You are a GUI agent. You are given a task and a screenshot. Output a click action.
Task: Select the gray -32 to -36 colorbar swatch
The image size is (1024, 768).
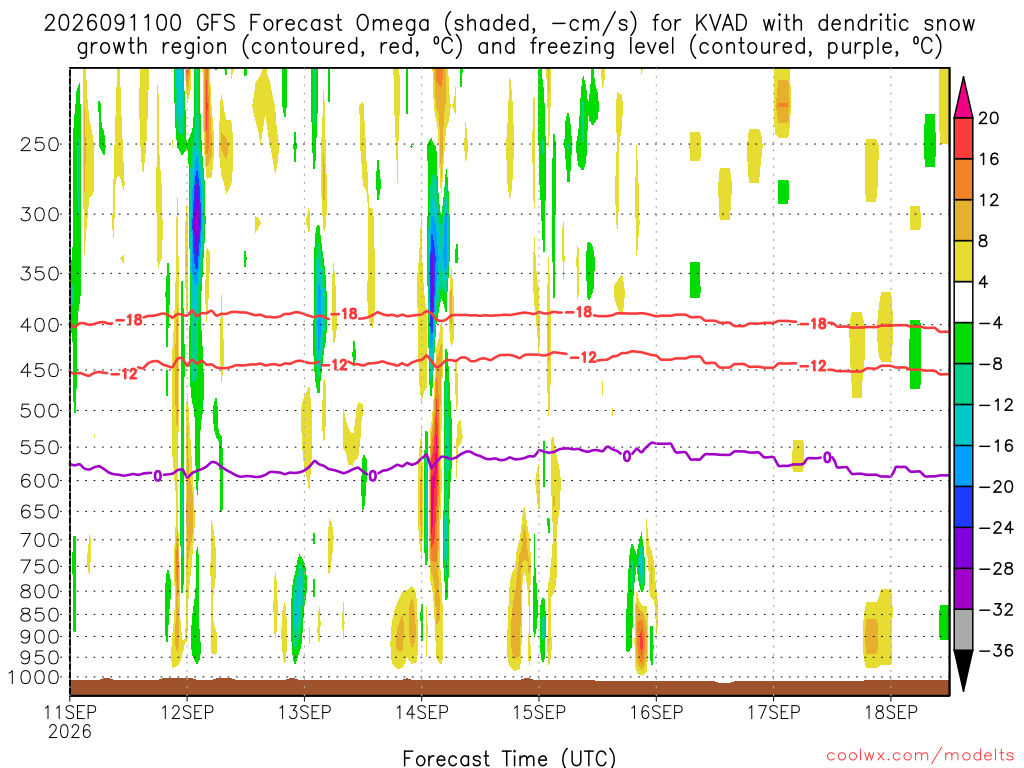[963, 630]
